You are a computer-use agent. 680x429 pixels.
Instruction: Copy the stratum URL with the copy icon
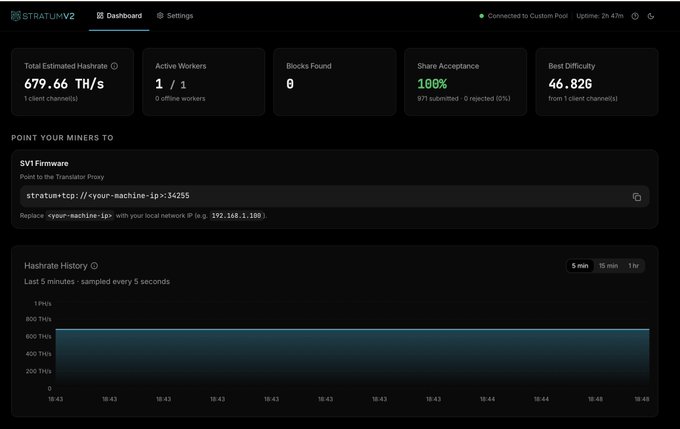(x=637, y=197)
